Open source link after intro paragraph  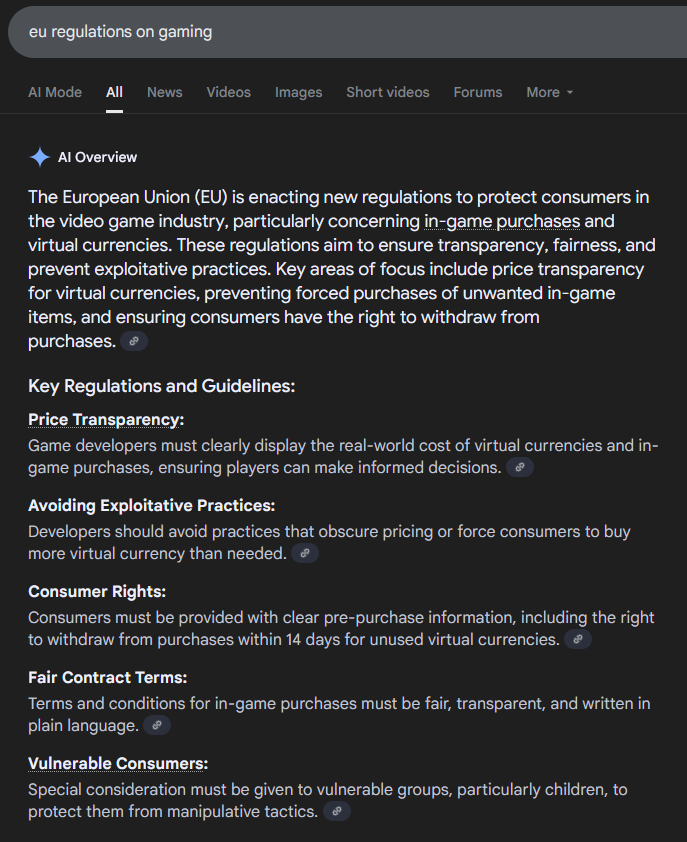pos(134,341)
